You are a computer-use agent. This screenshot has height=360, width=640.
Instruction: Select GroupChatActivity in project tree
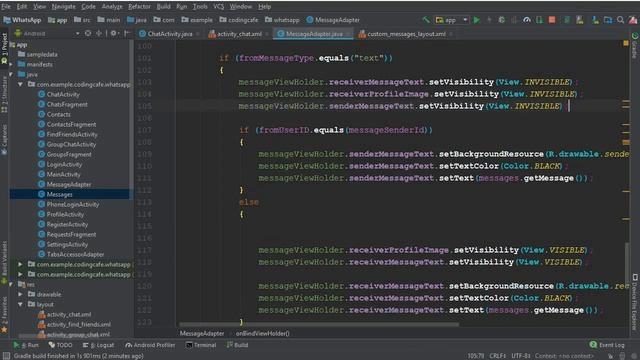click(x=71, y=144)
